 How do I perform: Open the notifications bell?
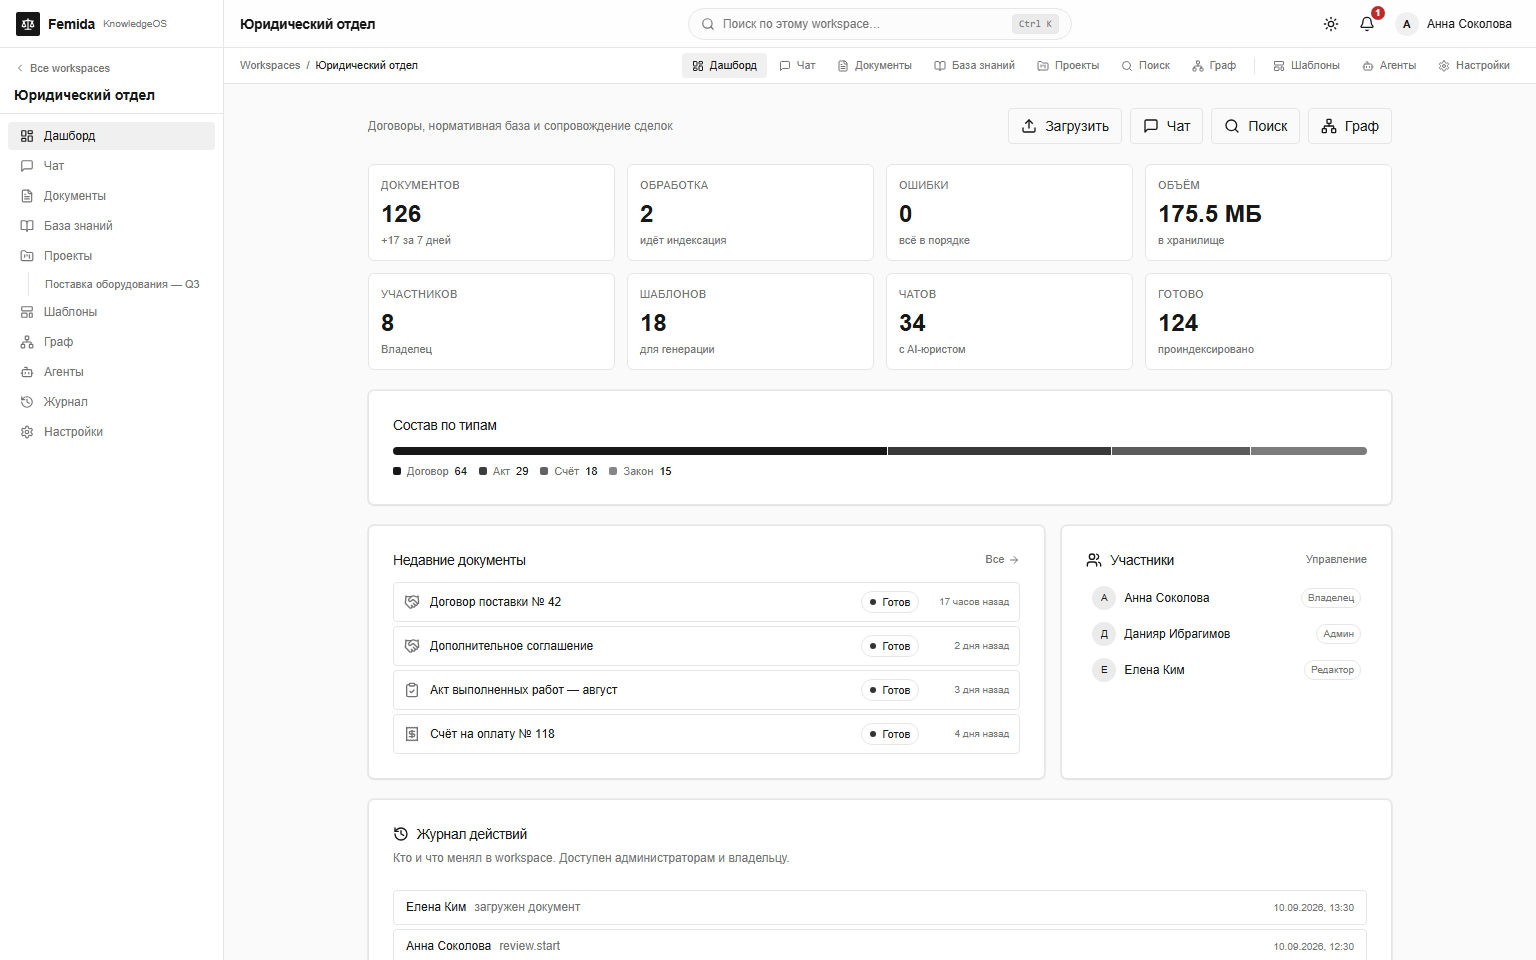tap(1367, 24)
